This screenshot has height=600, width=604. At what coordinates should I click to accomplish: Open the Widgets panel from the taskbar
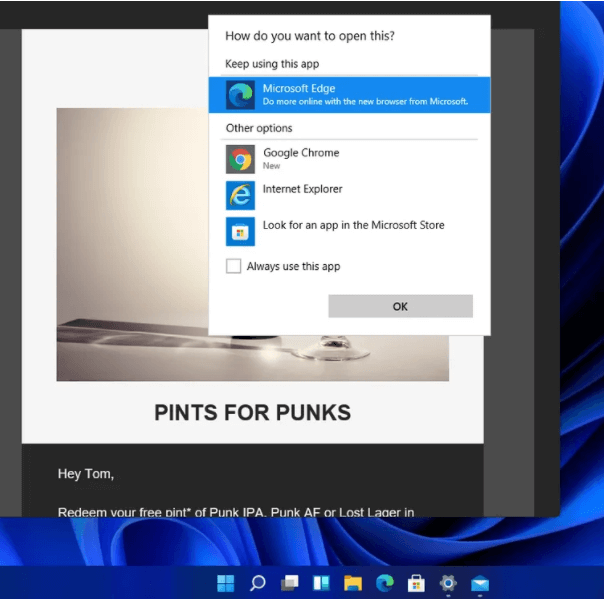coord(321,583)
